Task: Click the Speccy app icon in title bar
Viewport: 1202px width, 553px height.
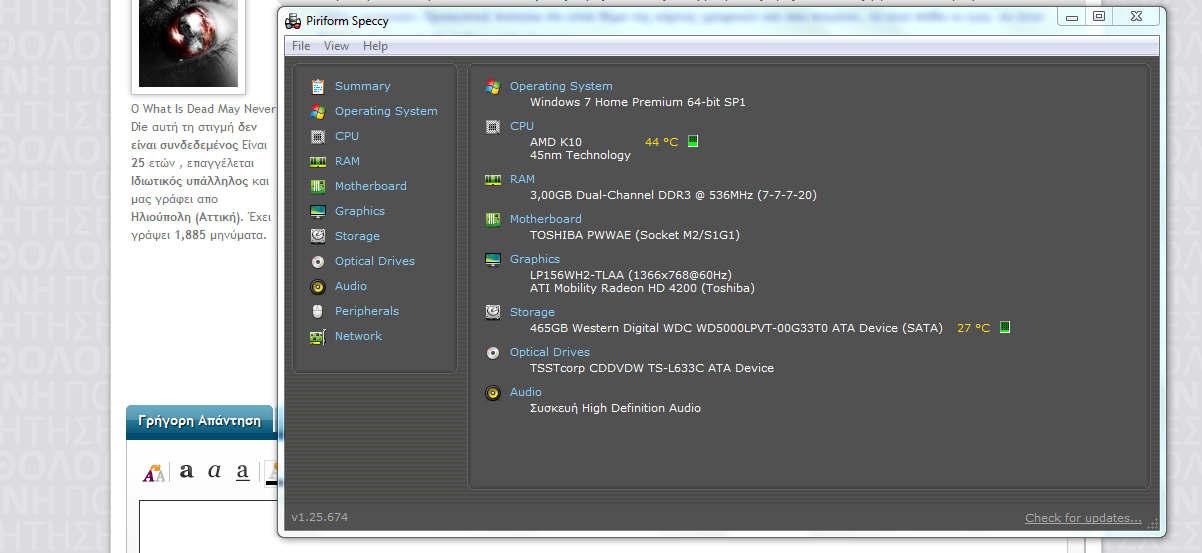Action: 293,20
